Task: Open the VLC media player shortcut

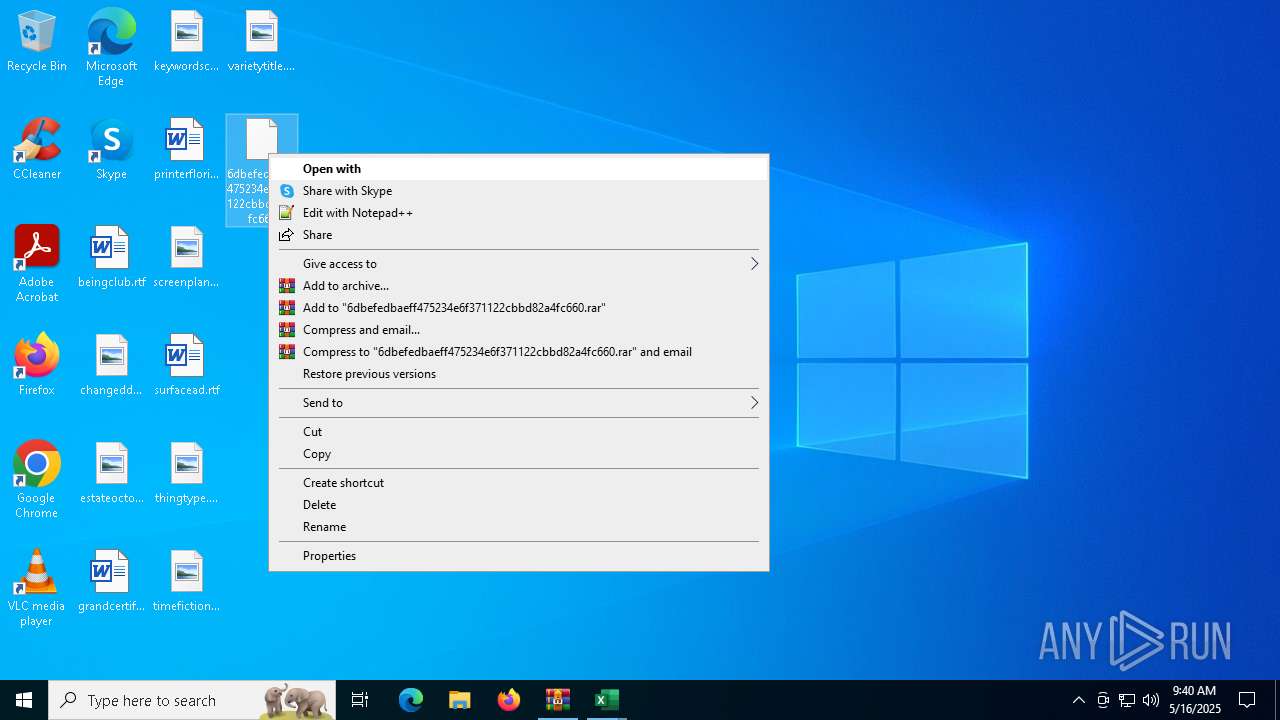Action: [x=37, y=588]
